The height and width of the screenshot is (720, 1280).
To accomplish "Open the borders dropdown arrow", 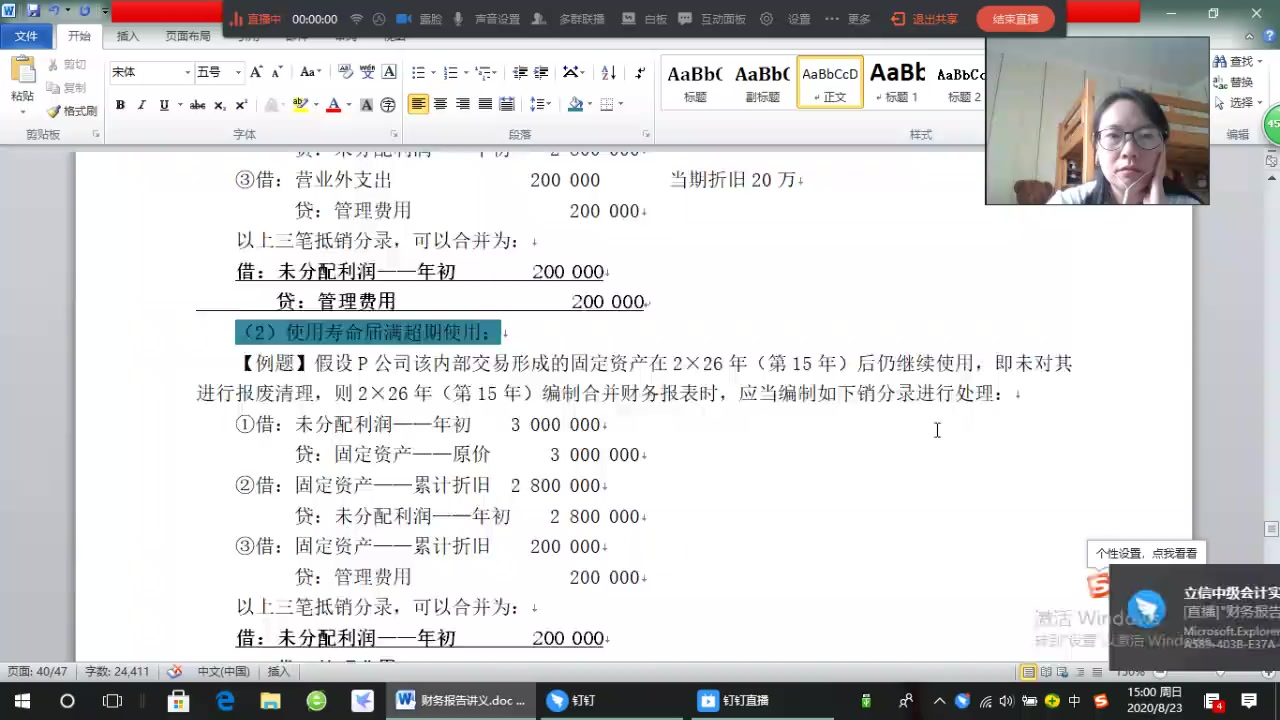I will (621, 105).
